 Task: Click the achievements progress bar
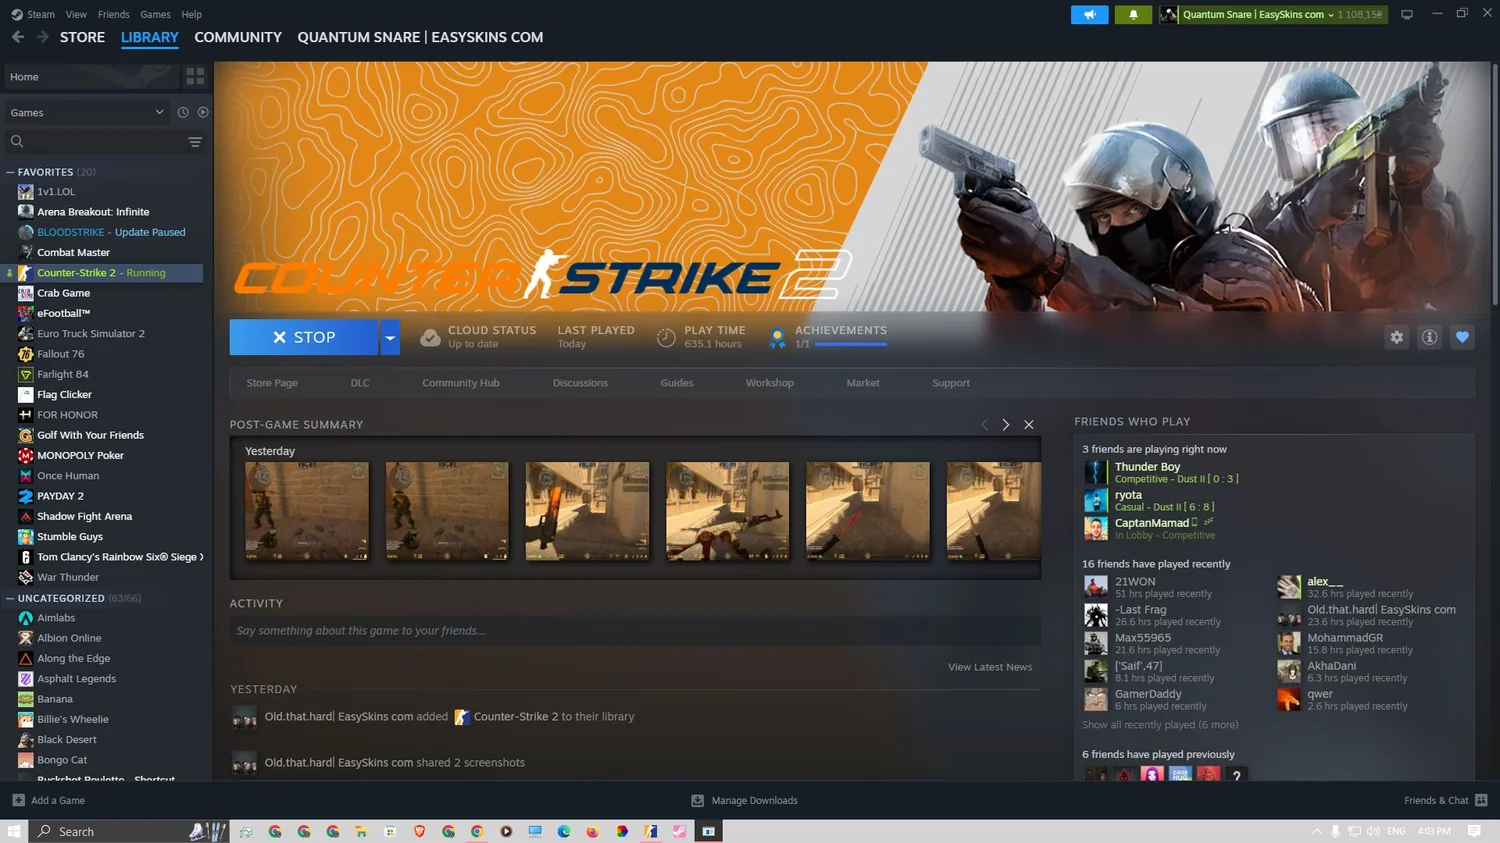click(850, 344)
